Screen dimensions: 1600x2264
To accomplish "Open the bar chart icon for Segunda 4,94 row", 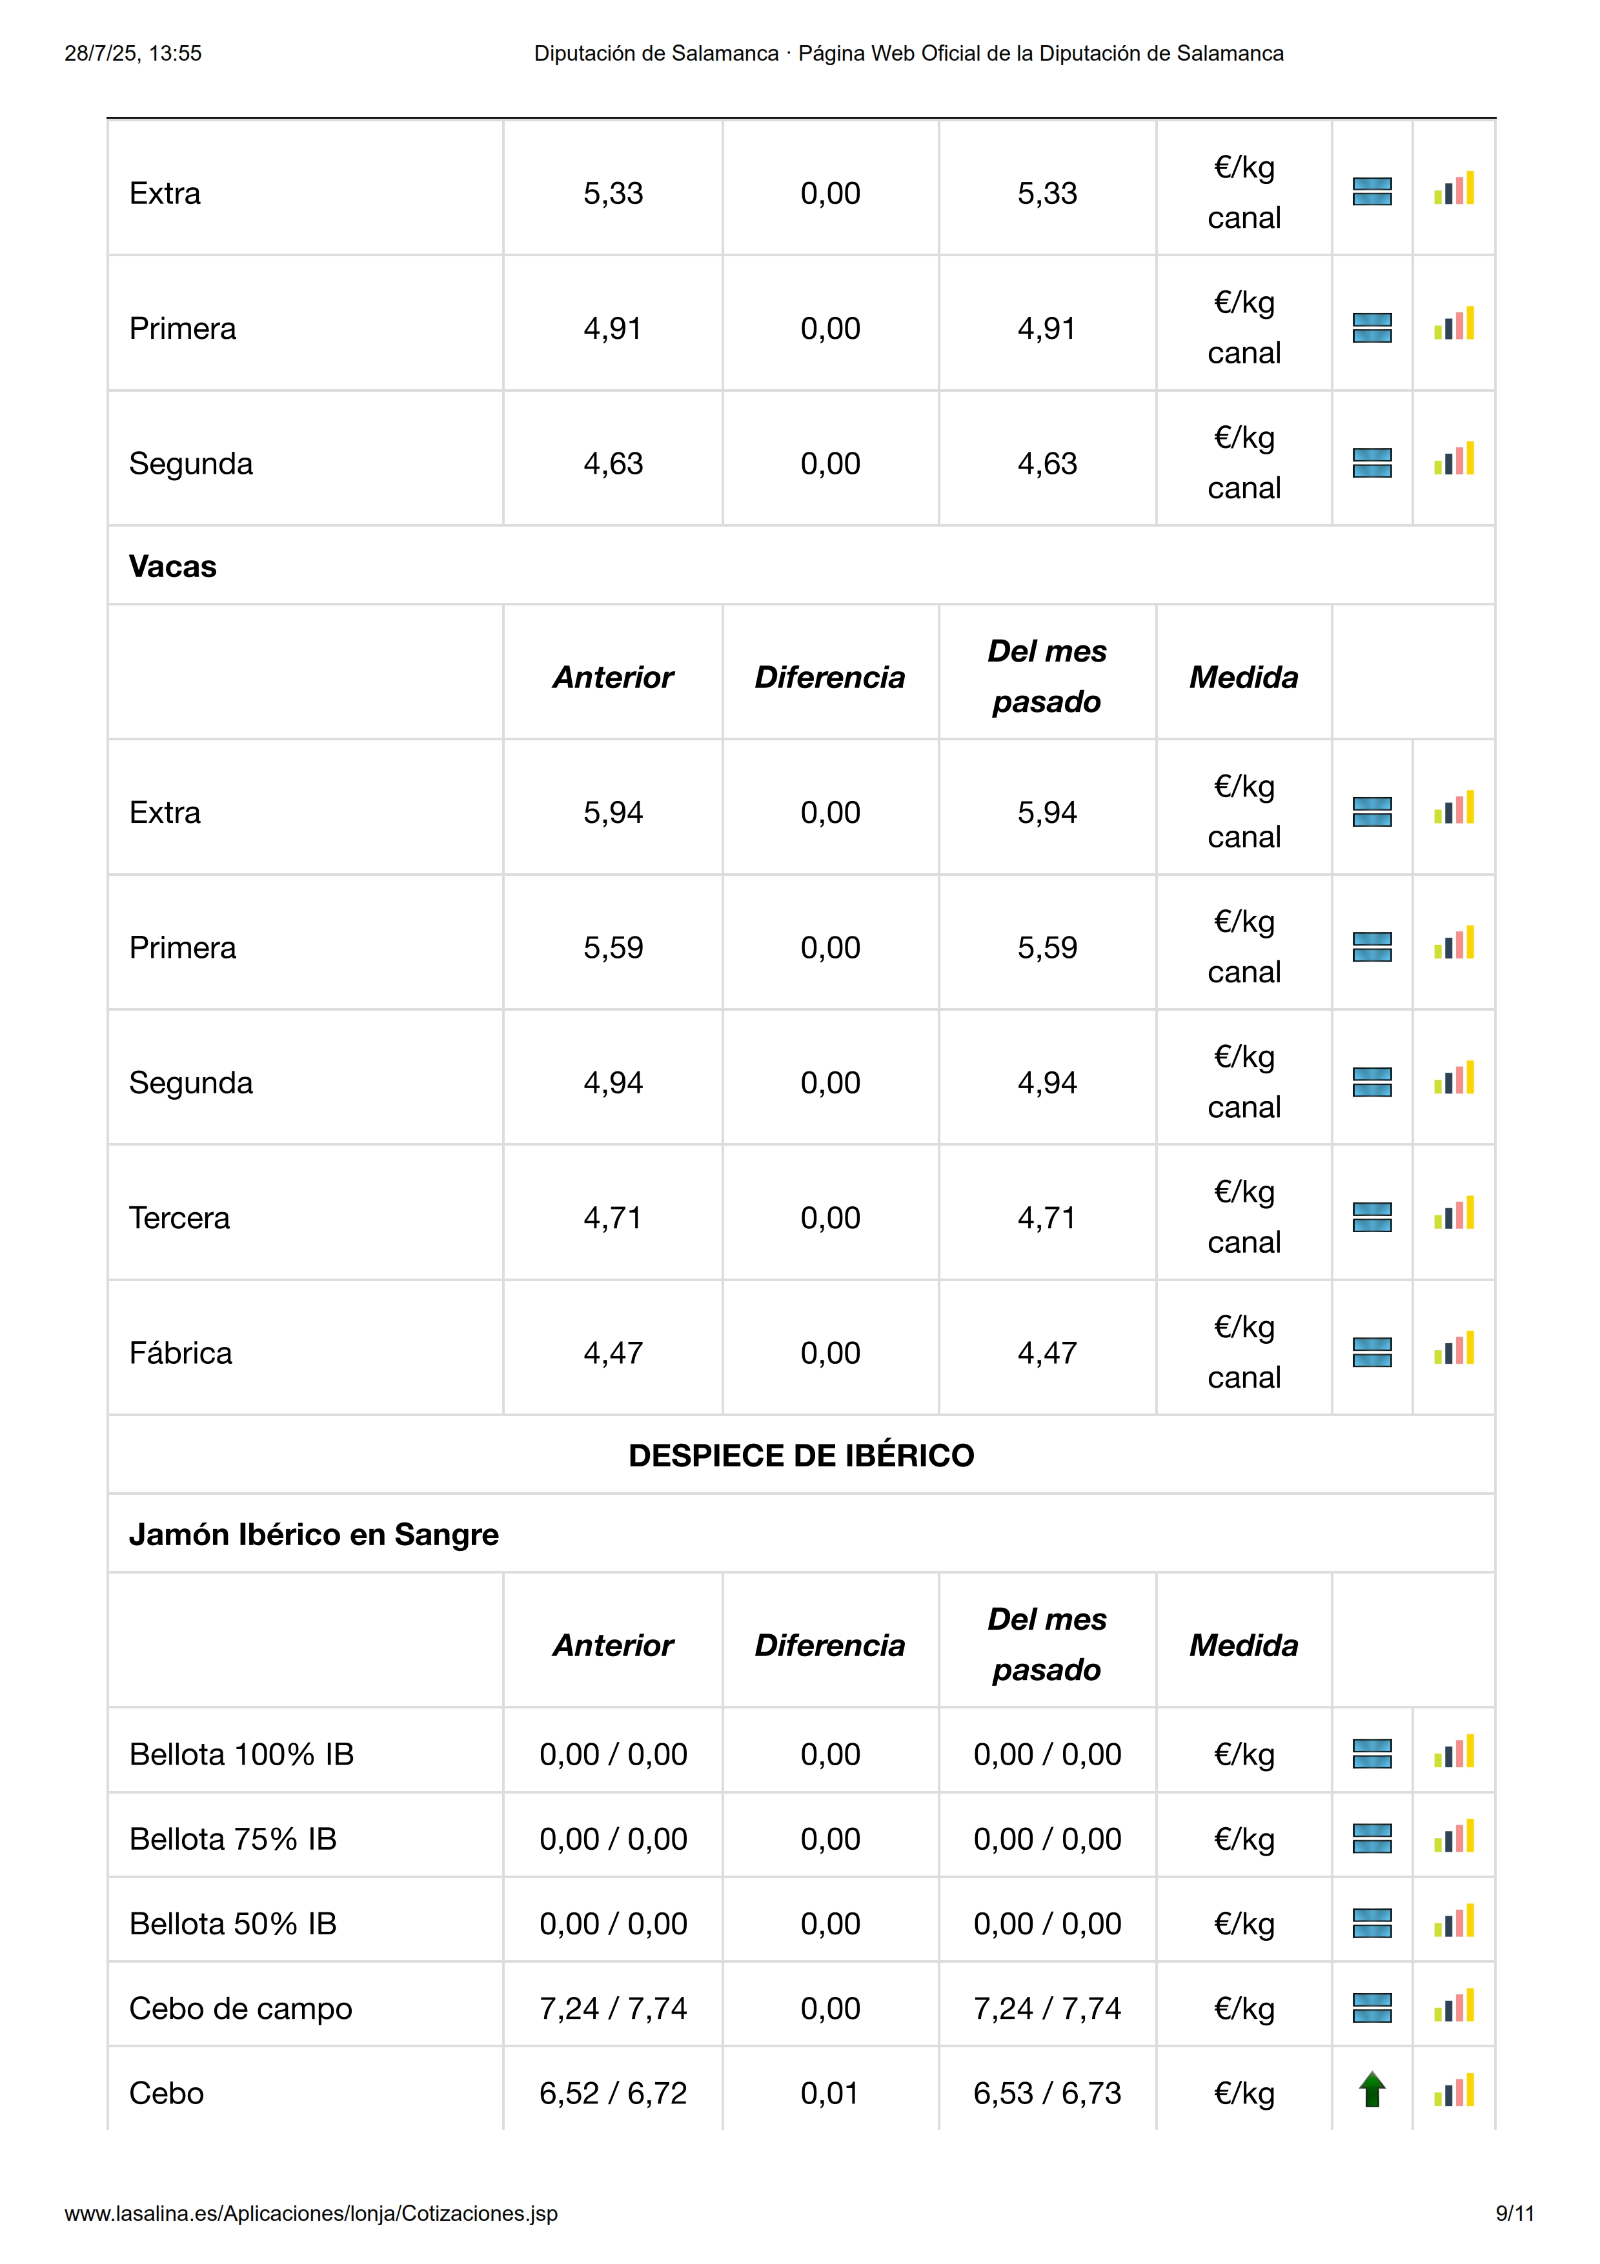I will [1453, 1078].
